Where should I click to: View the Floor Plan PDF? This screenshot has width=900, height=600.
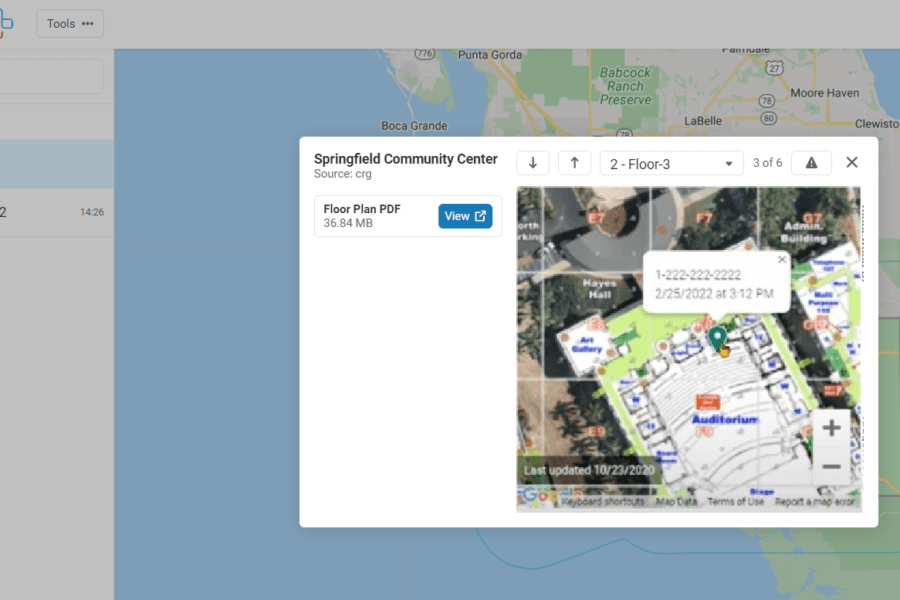coord(465,216)
